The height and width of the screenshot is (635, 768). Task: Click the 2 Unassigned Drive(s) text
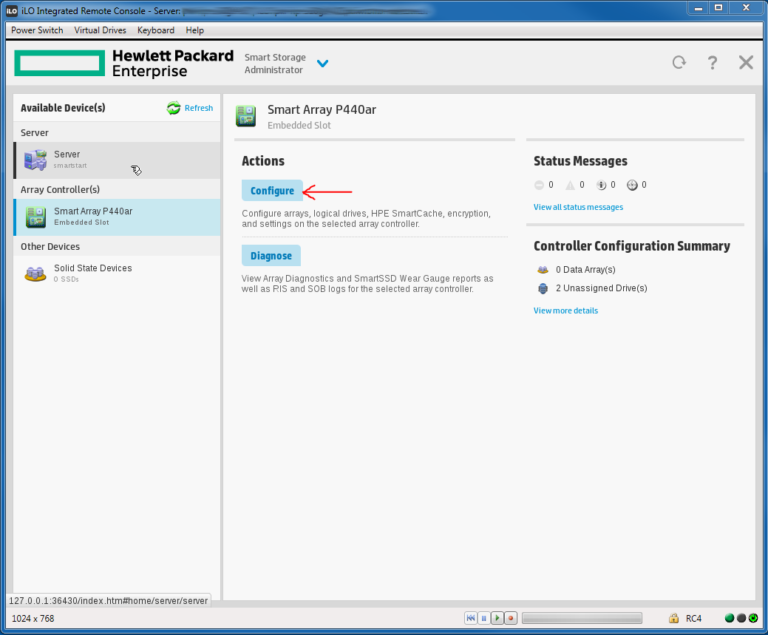tap(601, 288)
